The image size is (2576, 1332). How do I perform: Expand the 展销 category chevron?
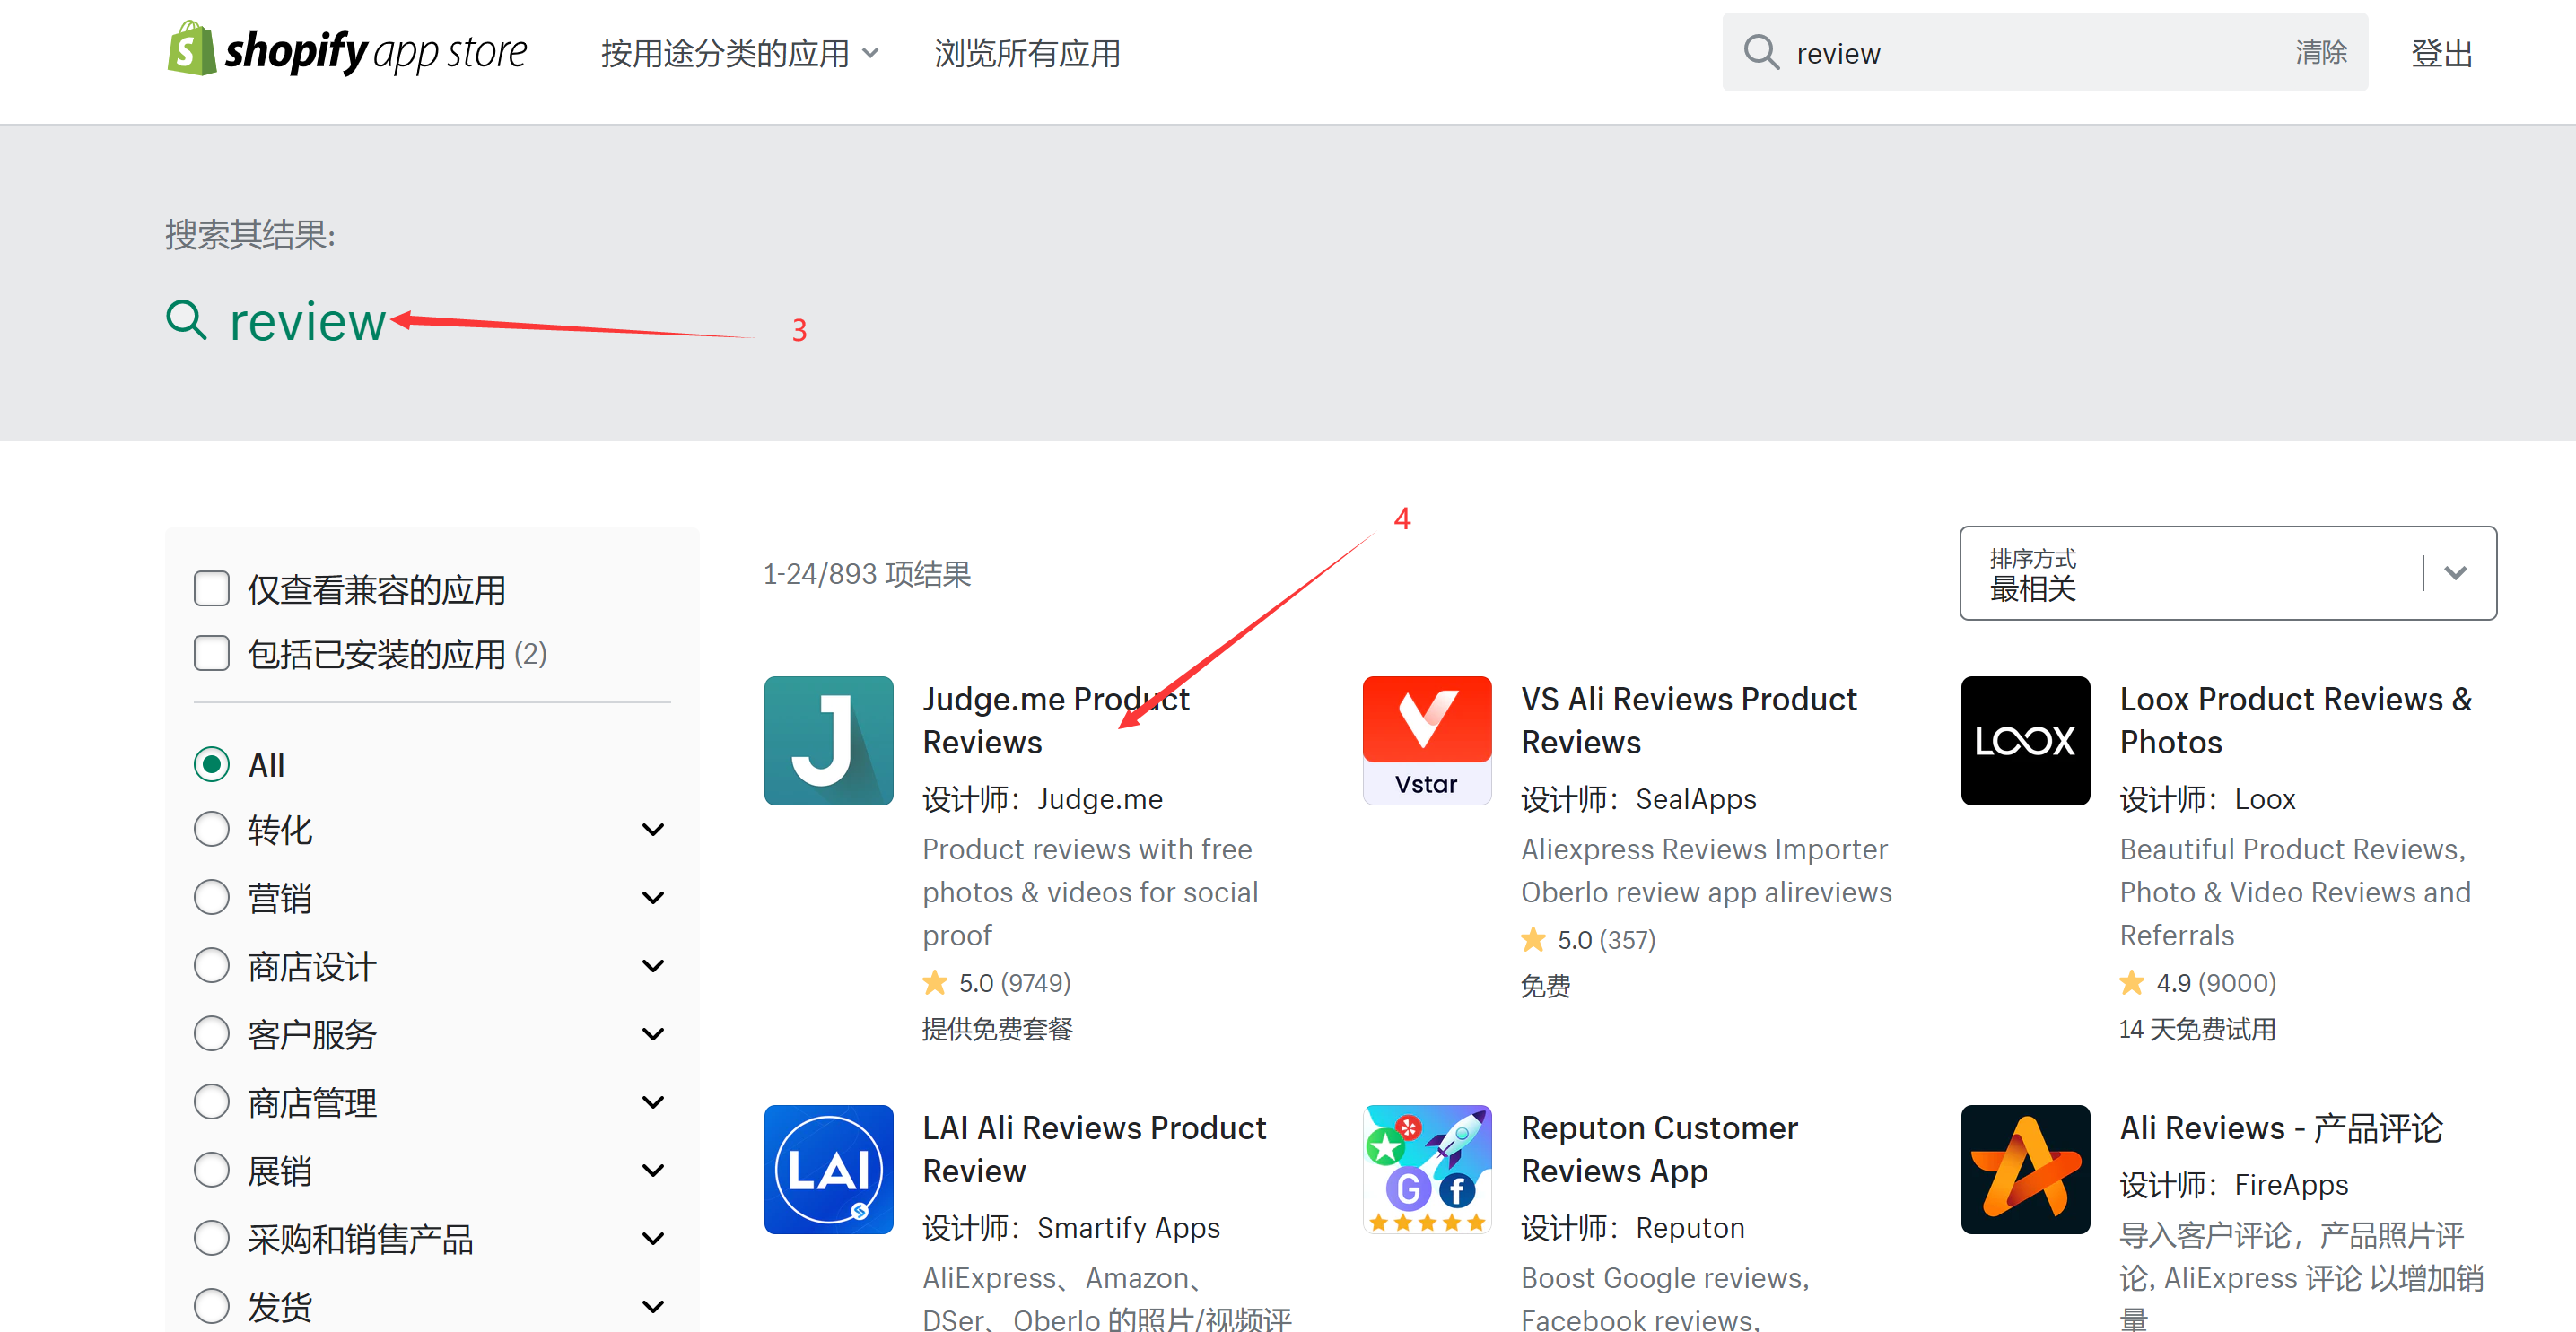click(653, 1169)
